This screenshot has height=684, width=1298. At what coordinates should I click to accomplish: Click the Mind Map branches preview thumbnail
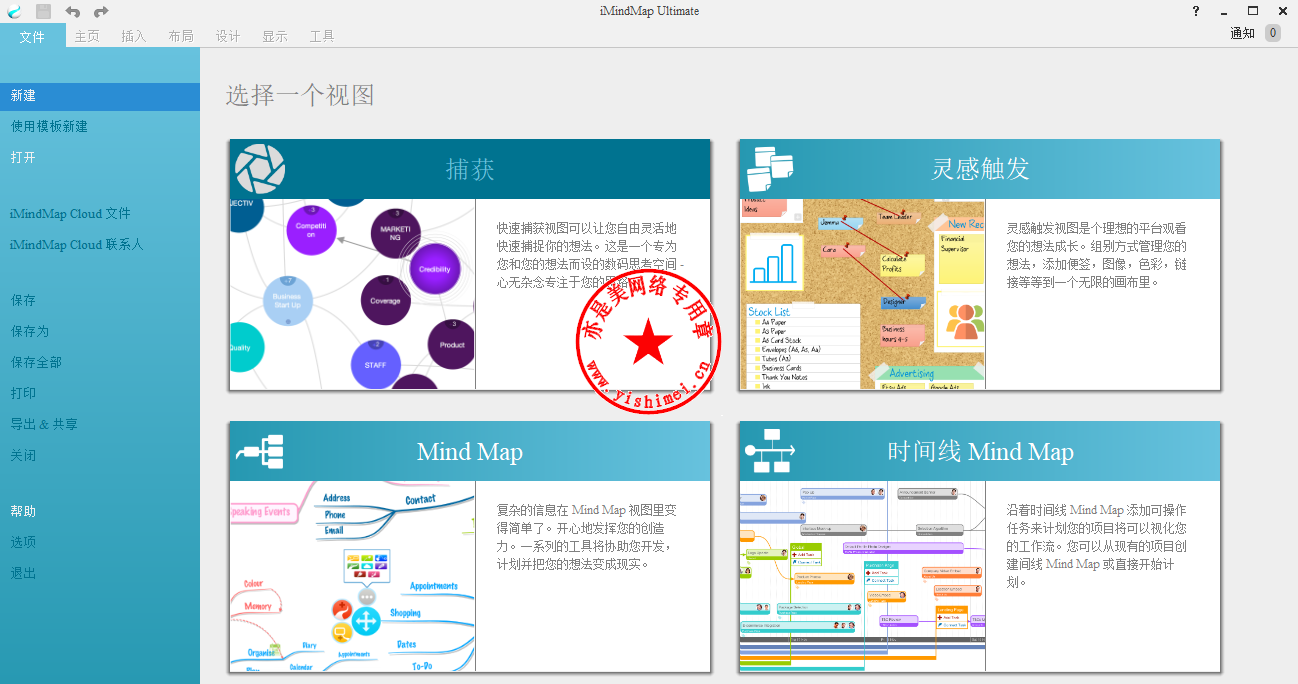(x=352, y=576)
